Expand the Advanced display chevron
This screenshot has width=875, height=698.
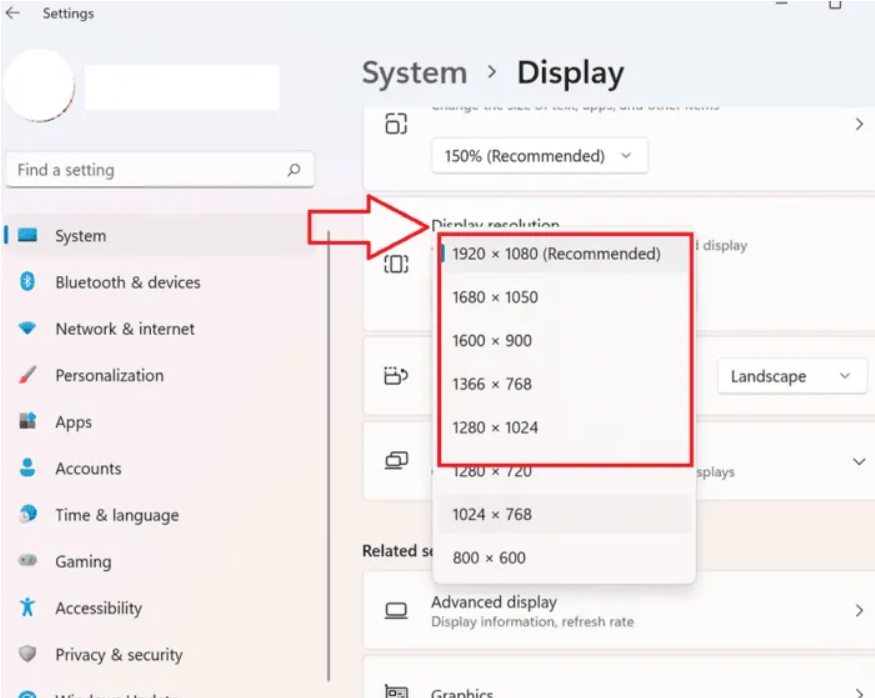pos(858,610)
